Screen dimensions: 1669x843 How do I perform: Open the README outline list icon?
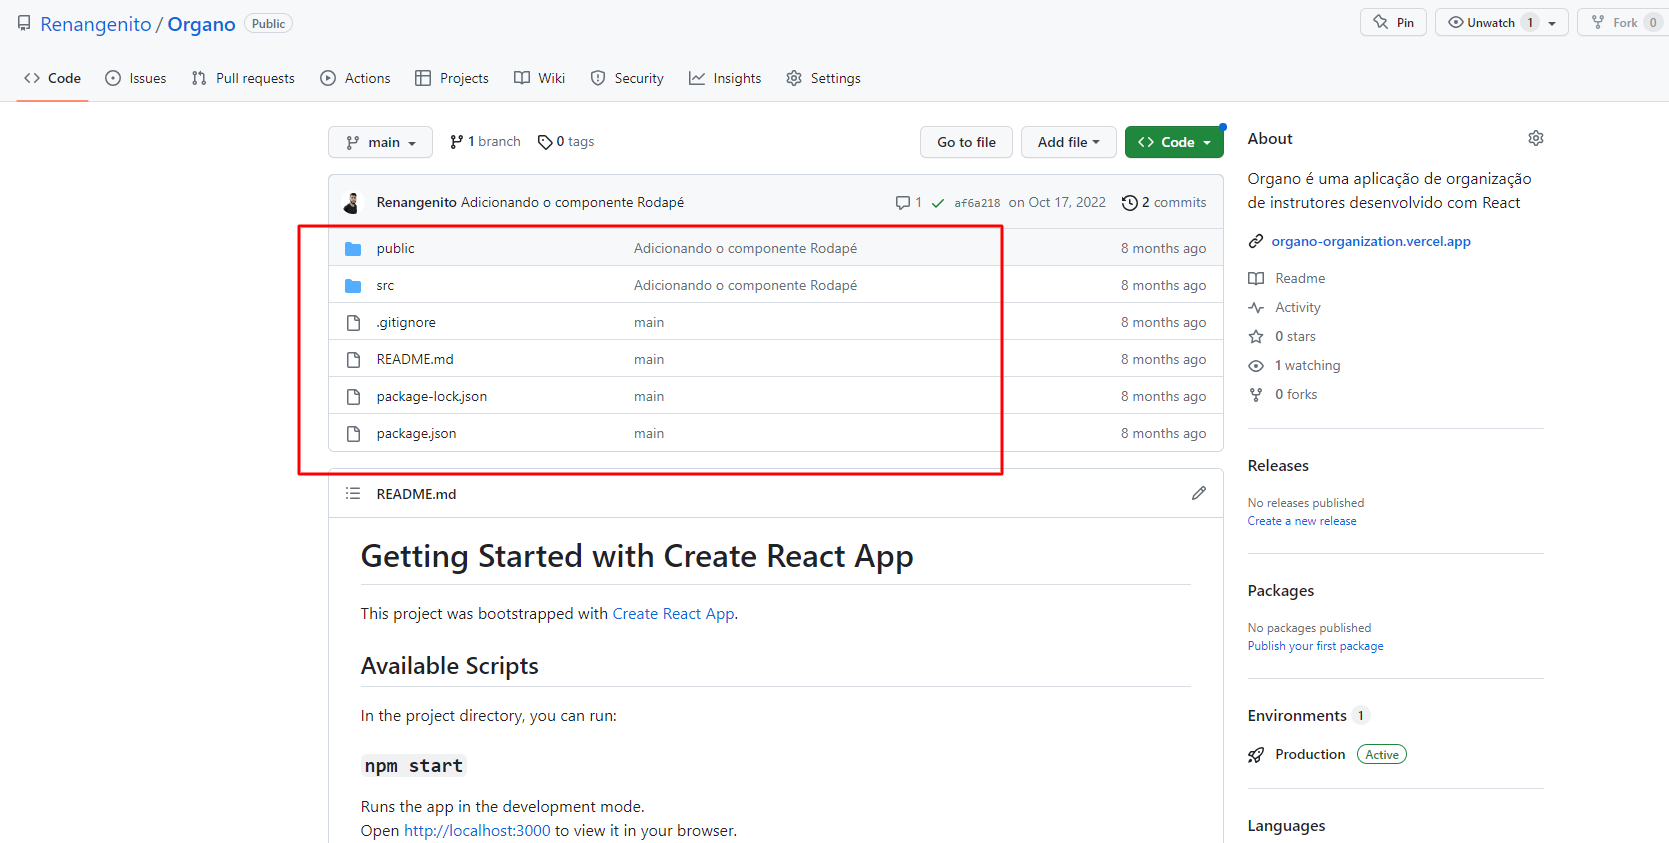click(353, 493)
